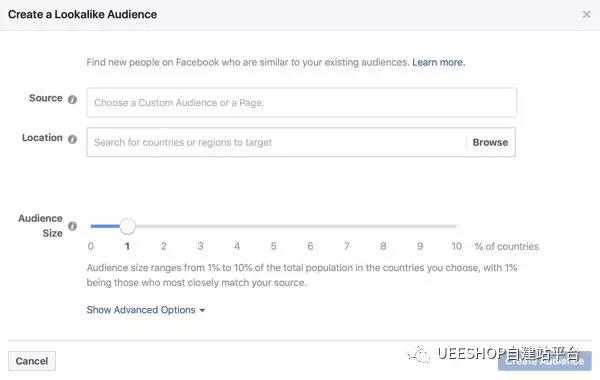Click the Location search field
This screenshot has height=380, width=600.
click(276, 142)
